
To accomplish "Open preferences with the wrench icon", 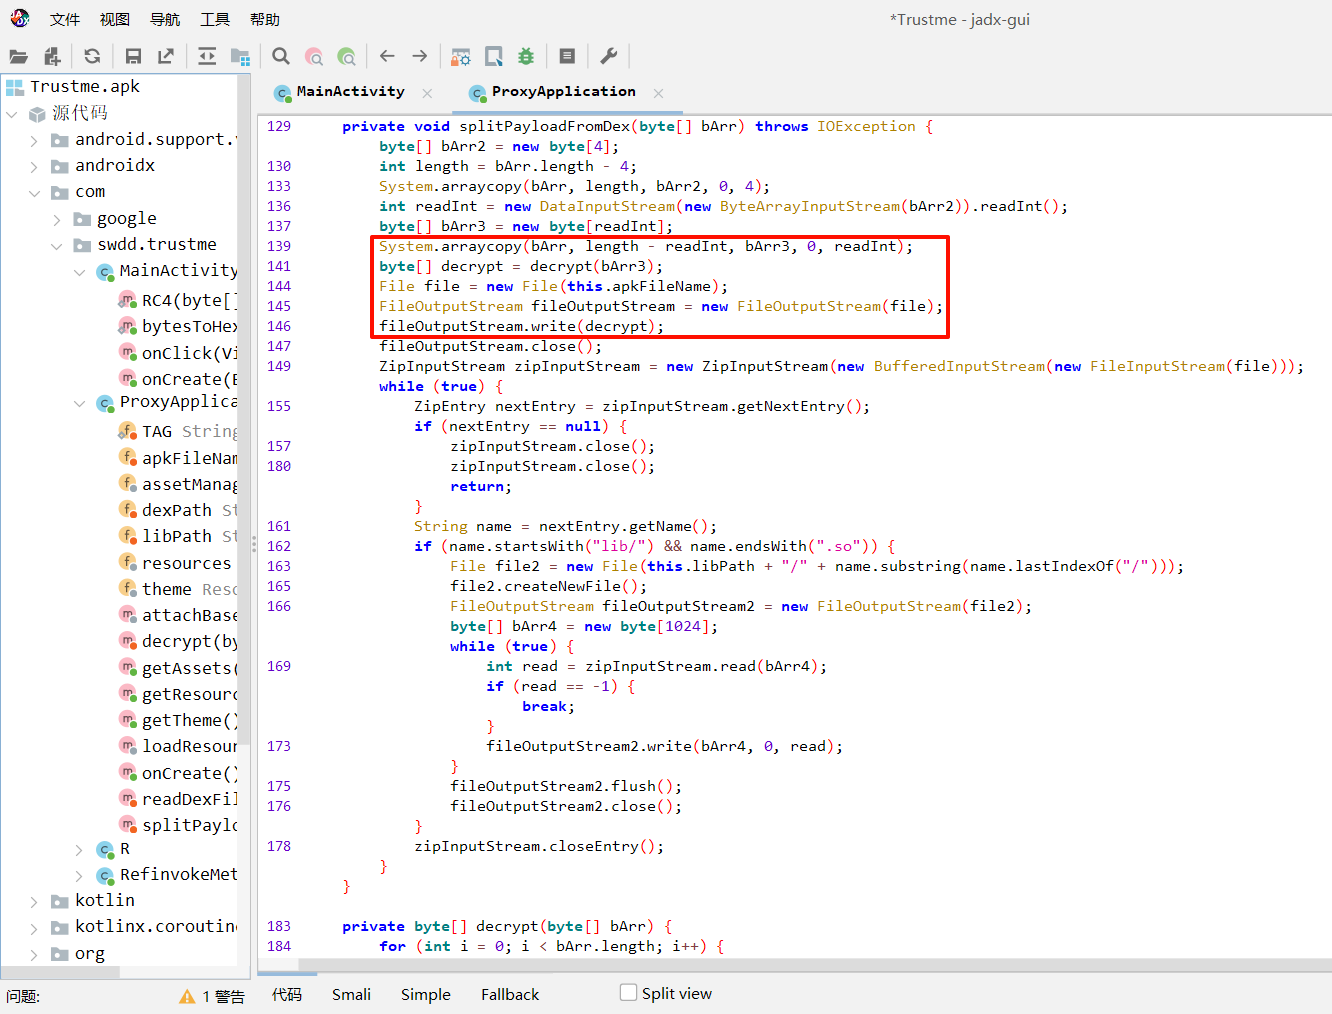I will [608, 57].
